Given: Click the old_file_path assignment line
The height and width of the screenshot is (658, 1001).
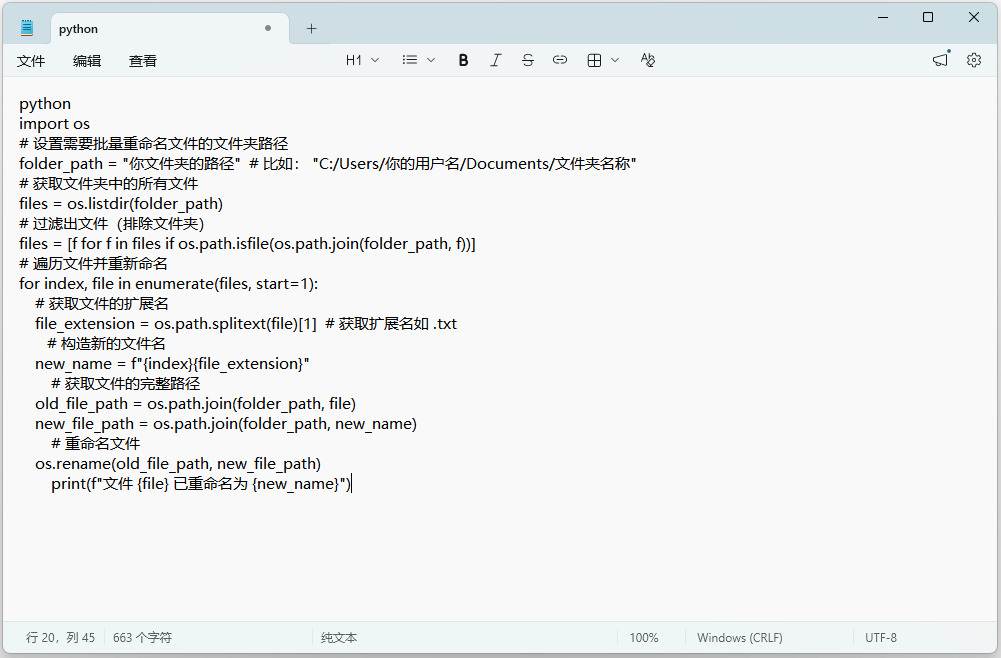Looking at the screenshot, I should [x=195, y=404].
